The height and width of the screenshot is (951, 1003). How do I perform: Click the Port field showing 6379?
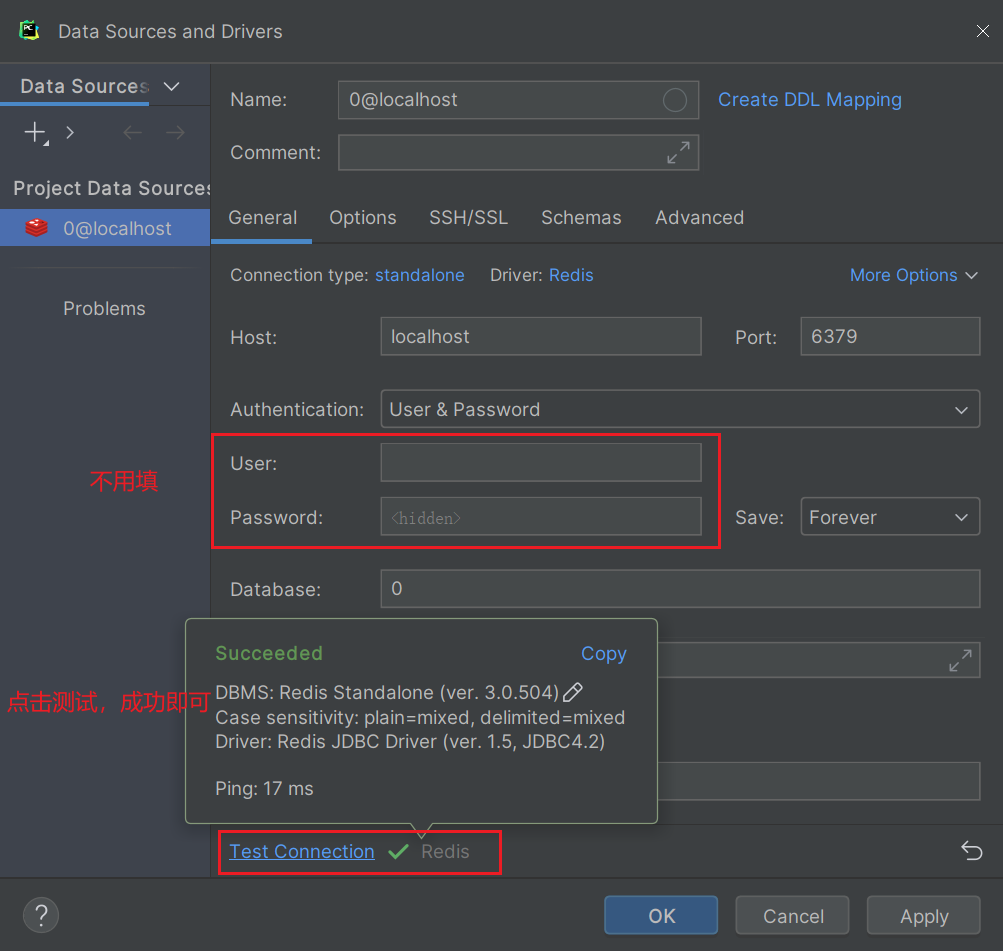(890, 336)
